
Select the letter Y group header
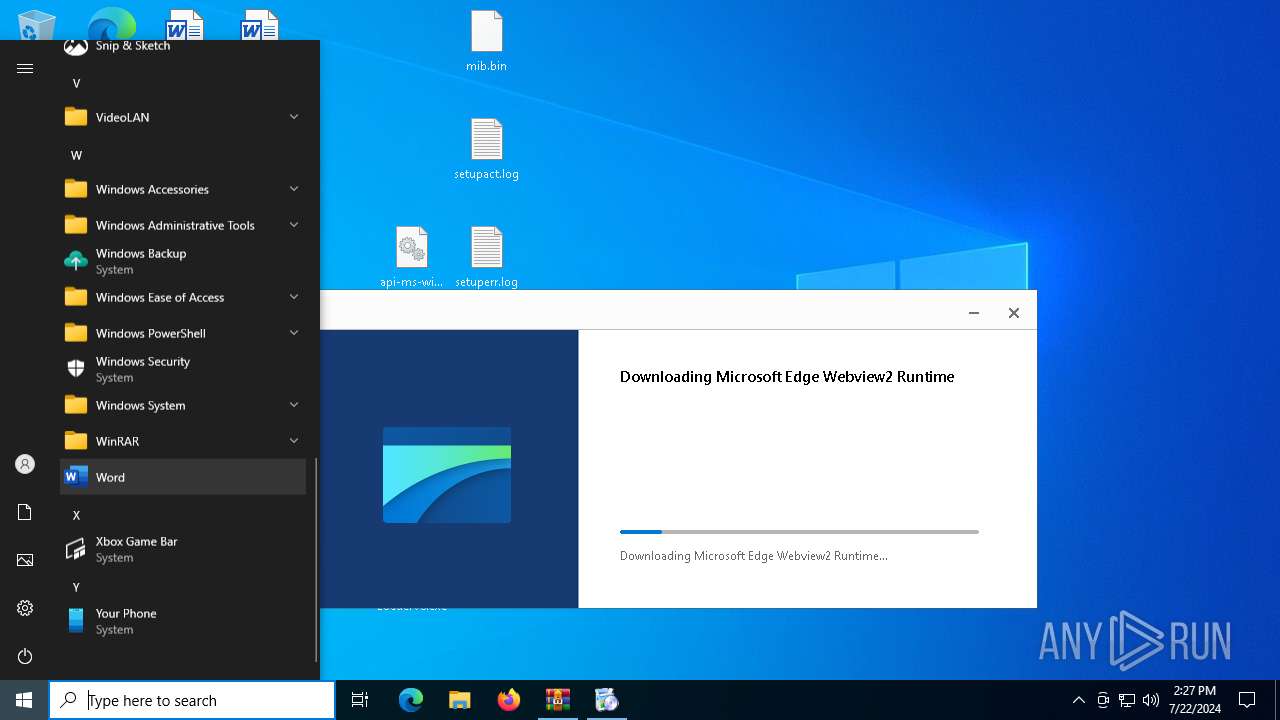(76, 587)
